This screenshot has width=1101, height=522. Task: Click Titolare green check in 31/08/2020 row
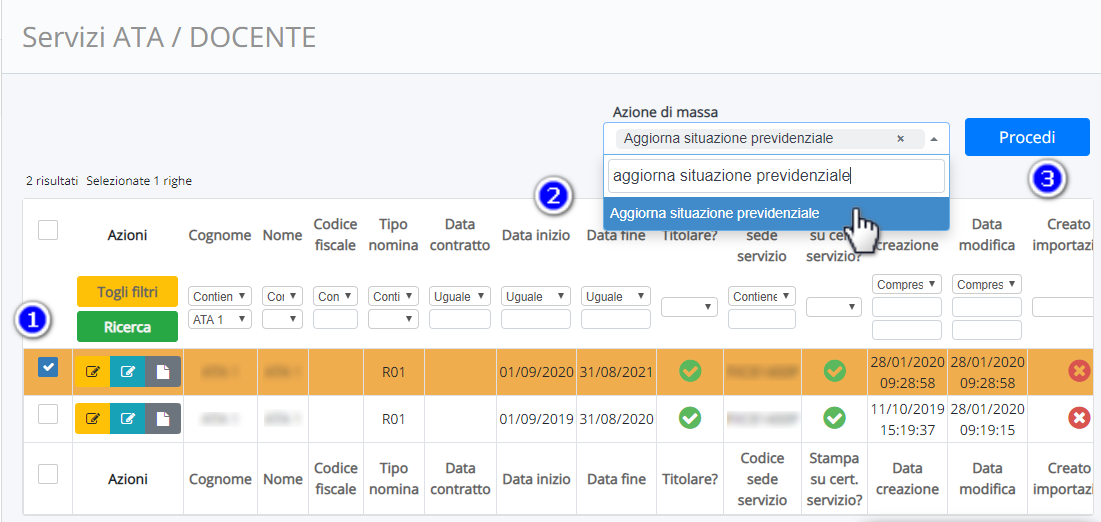click(690, 418)
